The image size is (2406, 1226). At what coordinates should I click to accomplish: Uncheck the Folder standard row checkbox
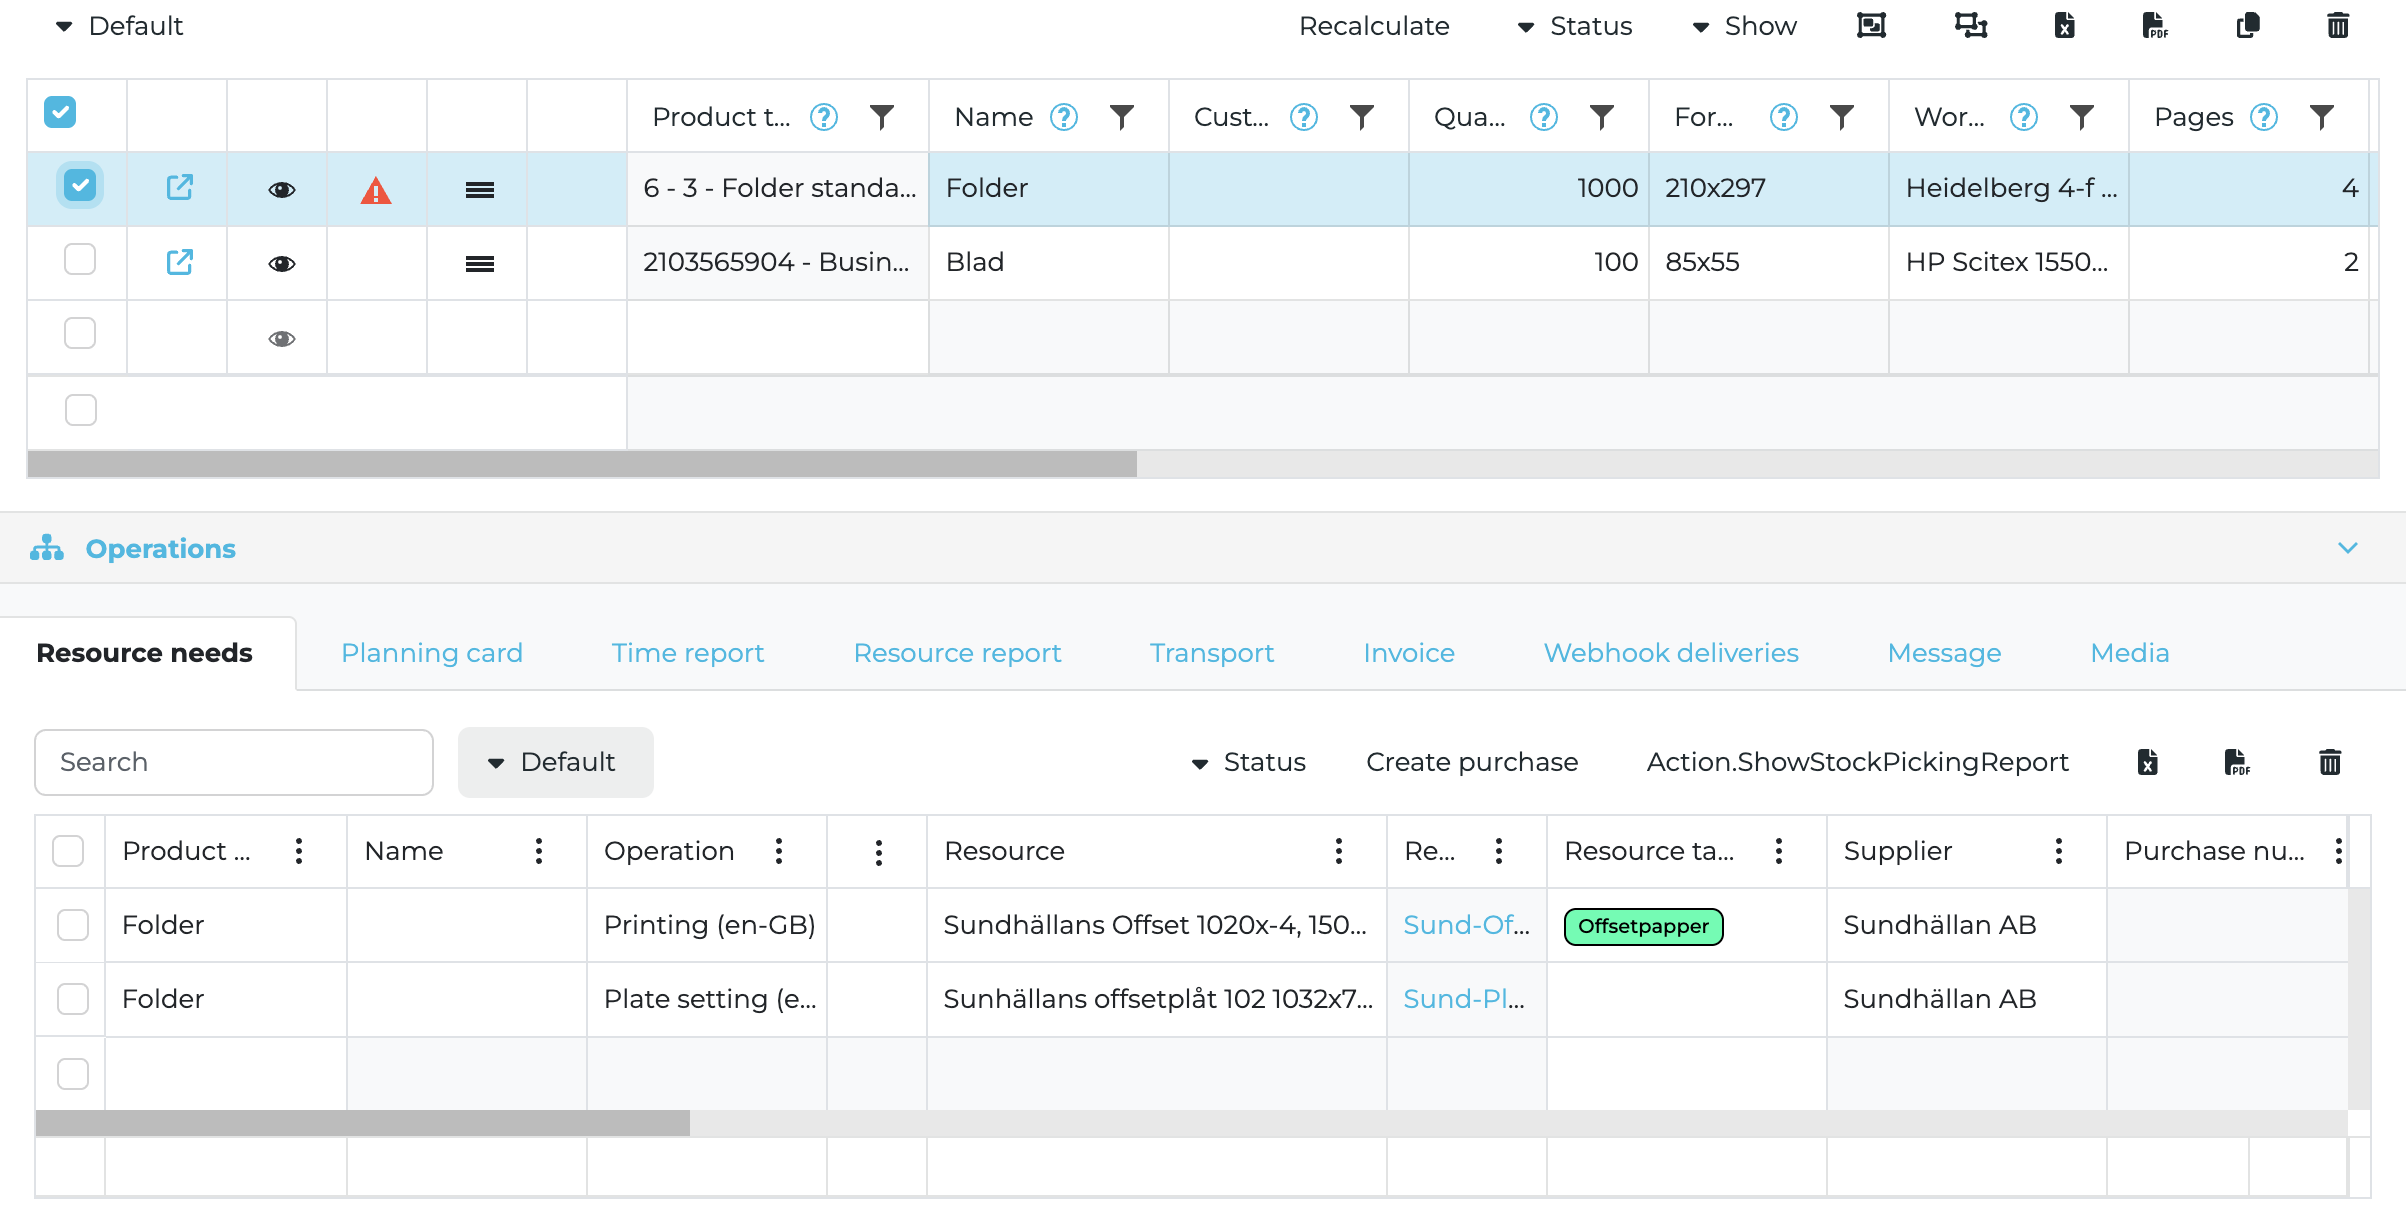(80, 186)
